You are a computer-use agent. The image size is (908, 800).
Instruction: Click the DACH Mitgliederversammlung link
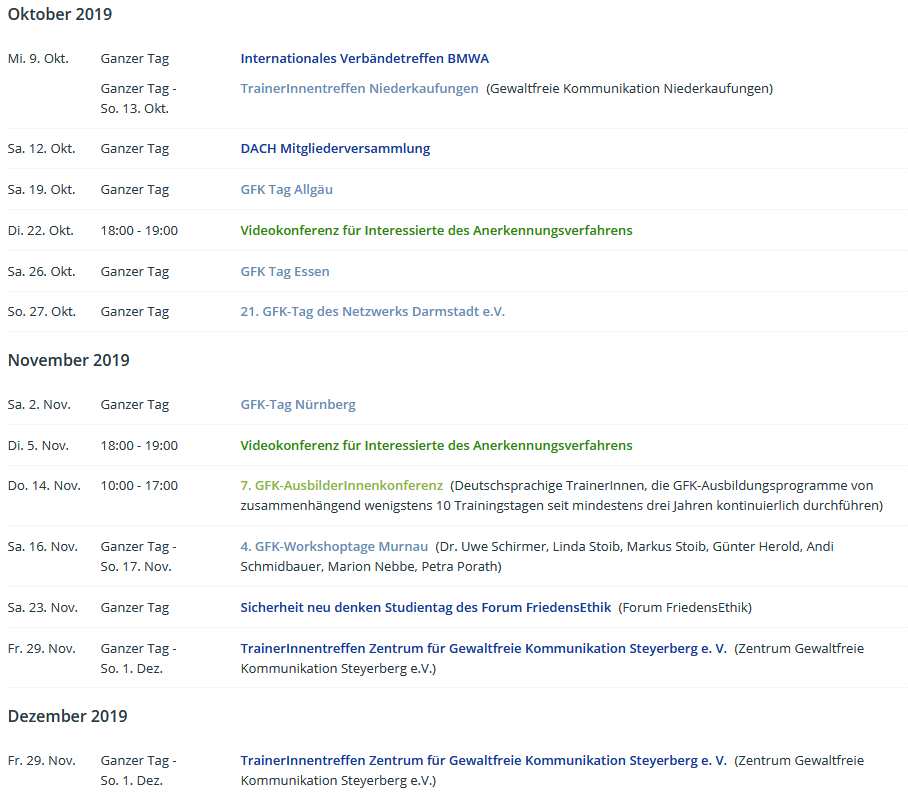pos(335,149)
